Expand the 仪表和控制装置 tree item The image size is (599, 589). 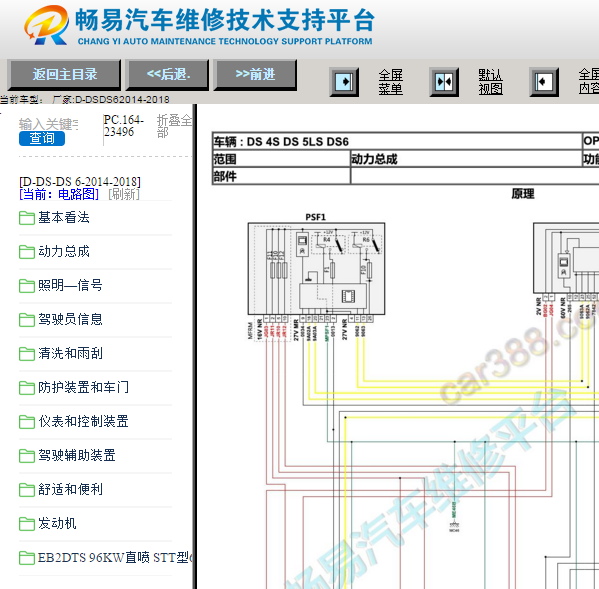point(83,422)
